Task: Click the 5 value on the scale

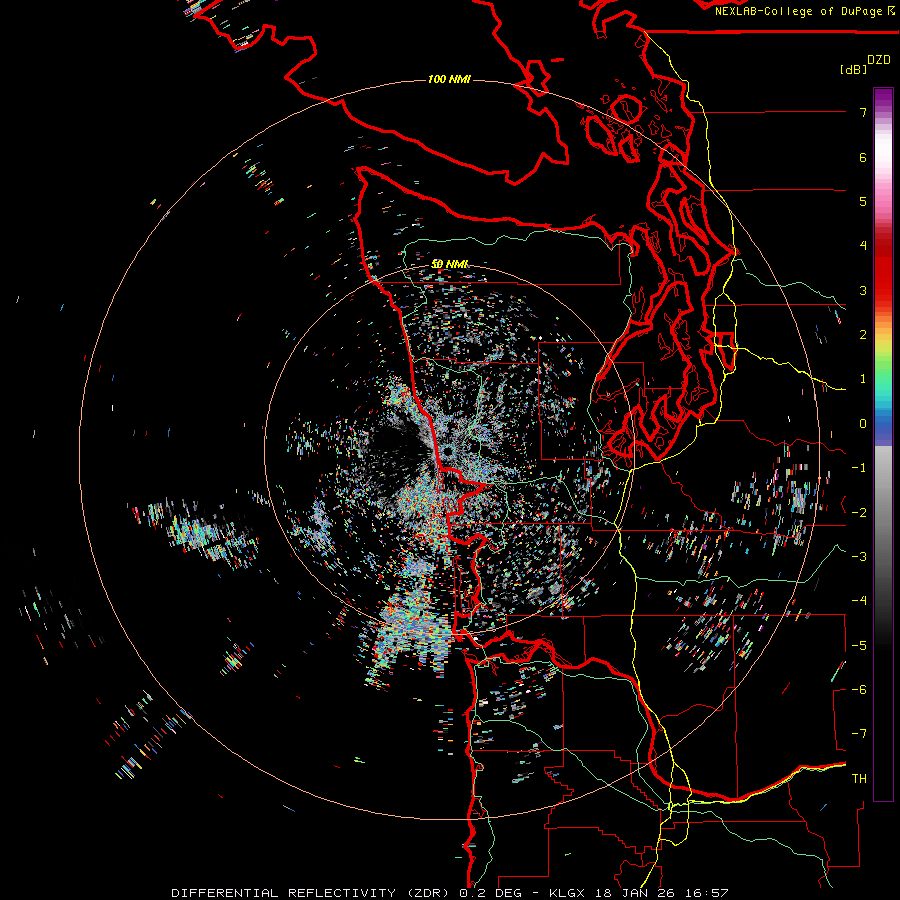Action: coord(863,201)
